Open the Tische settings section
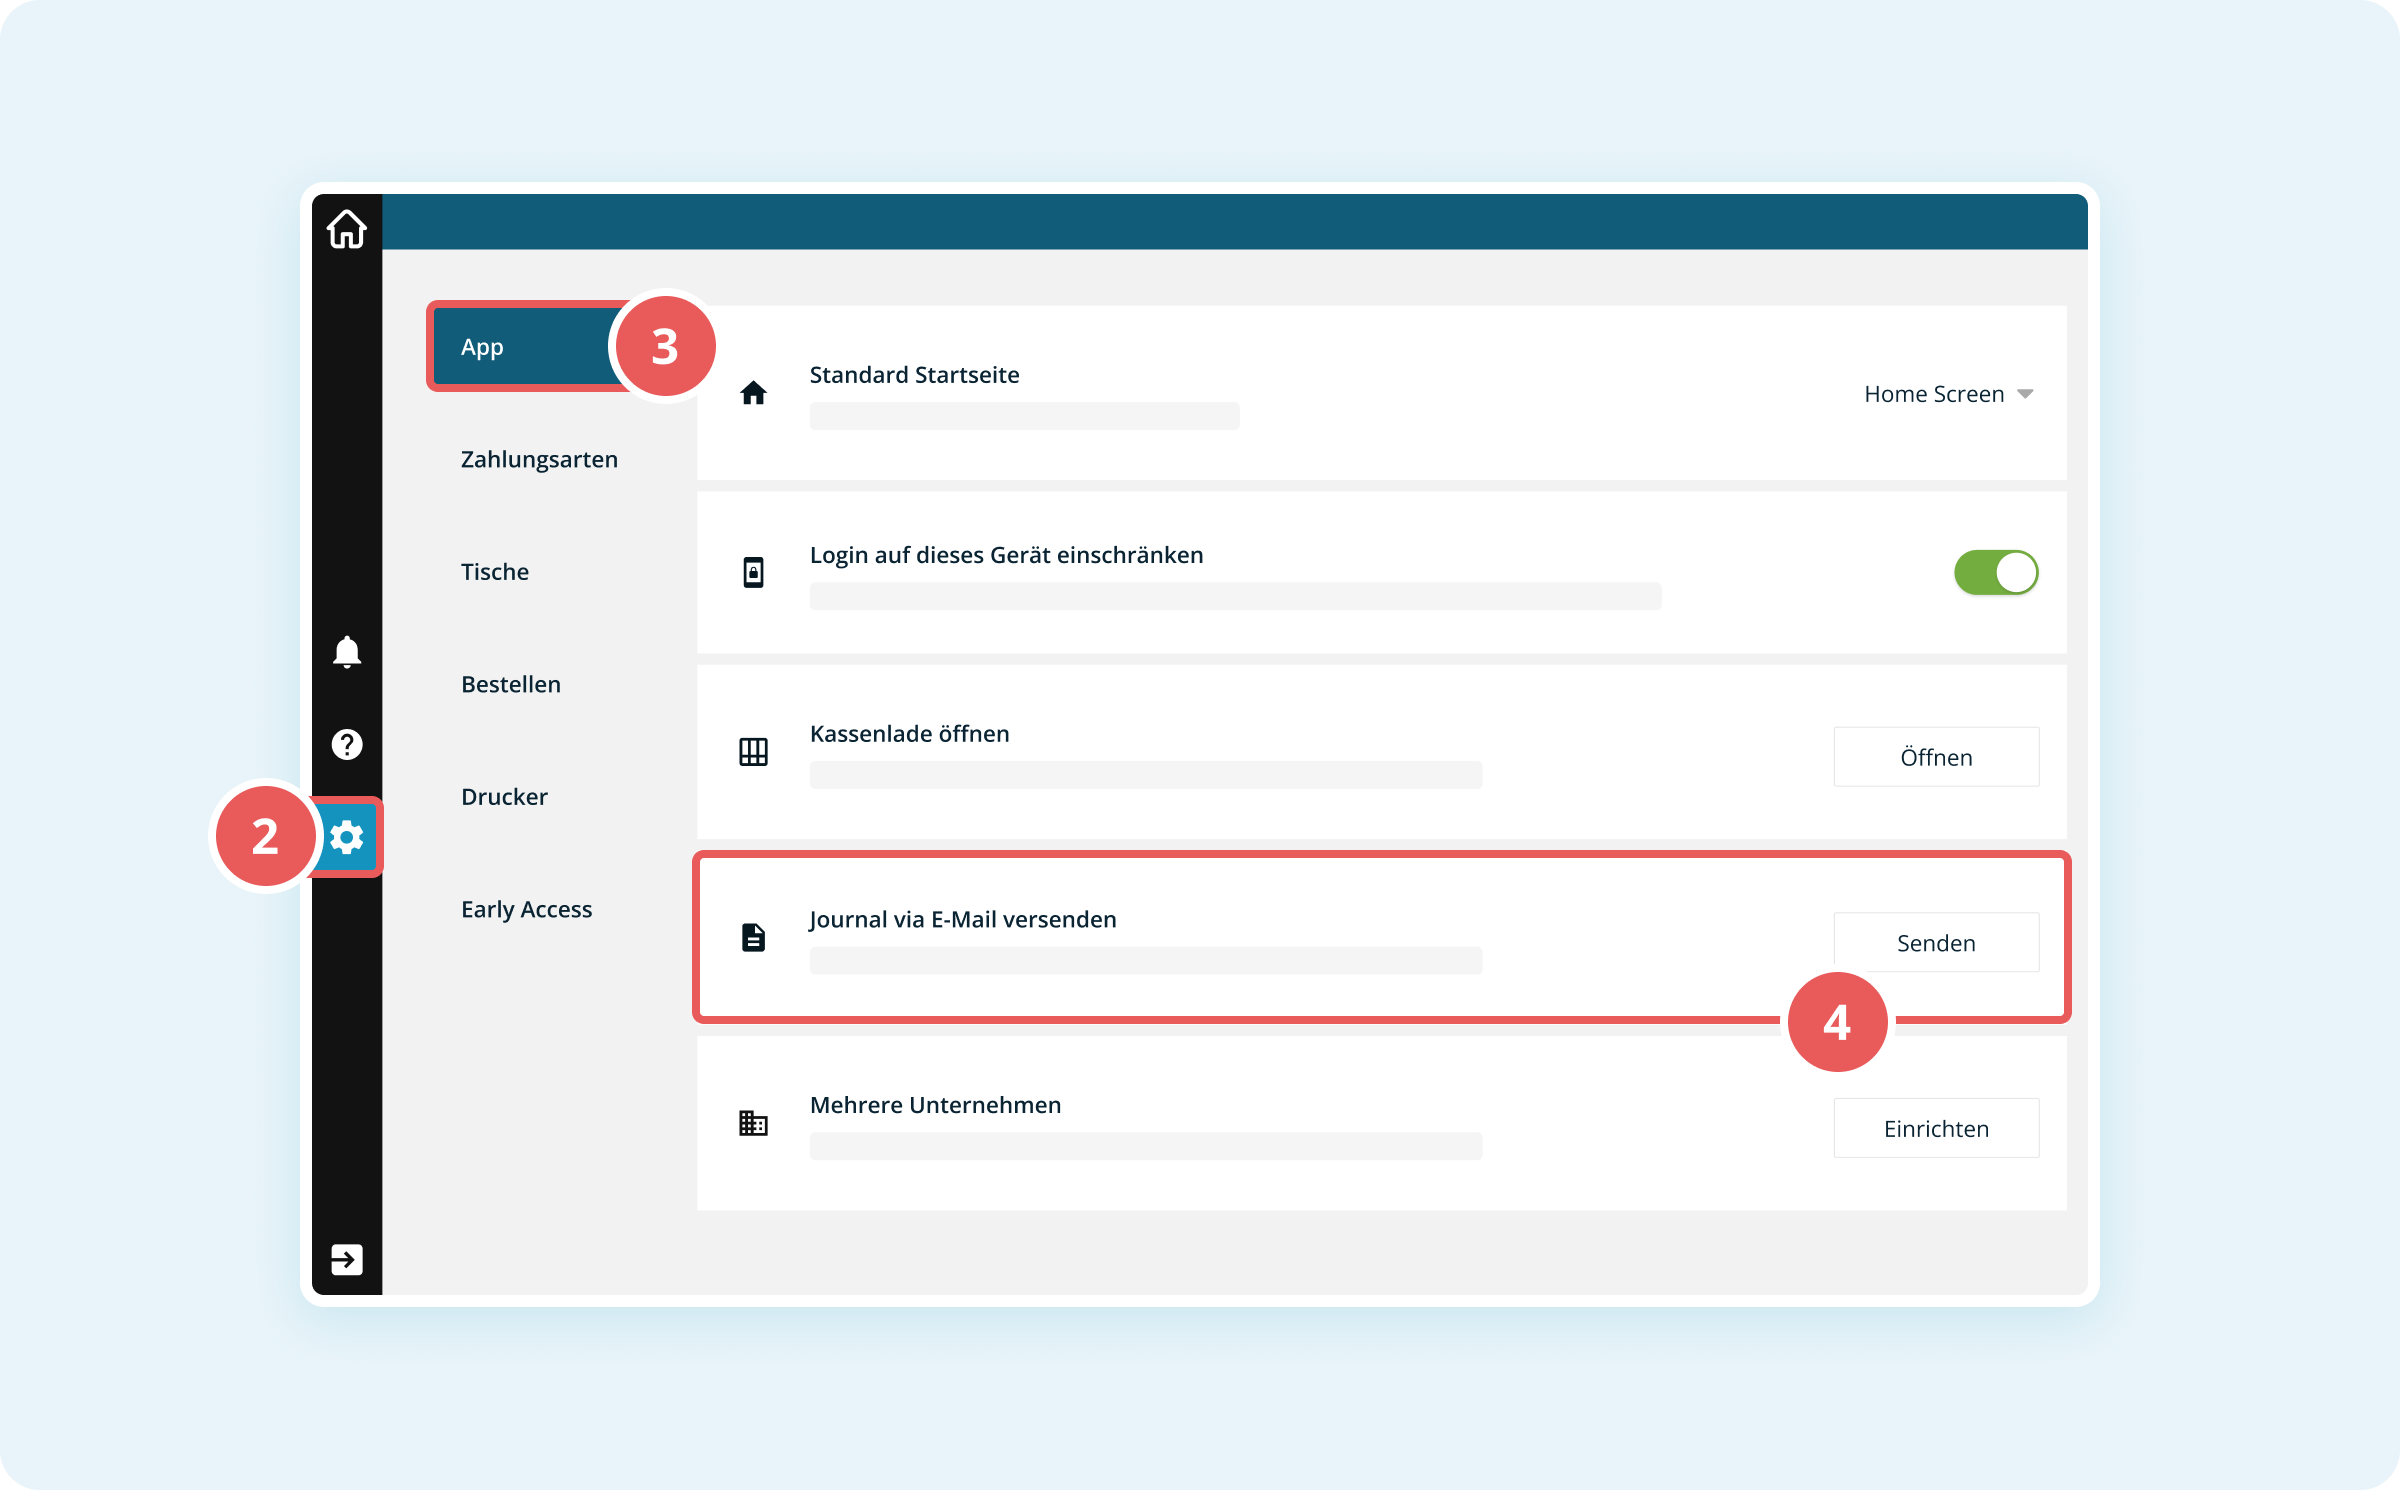2400x1490 pixels. 495,571
